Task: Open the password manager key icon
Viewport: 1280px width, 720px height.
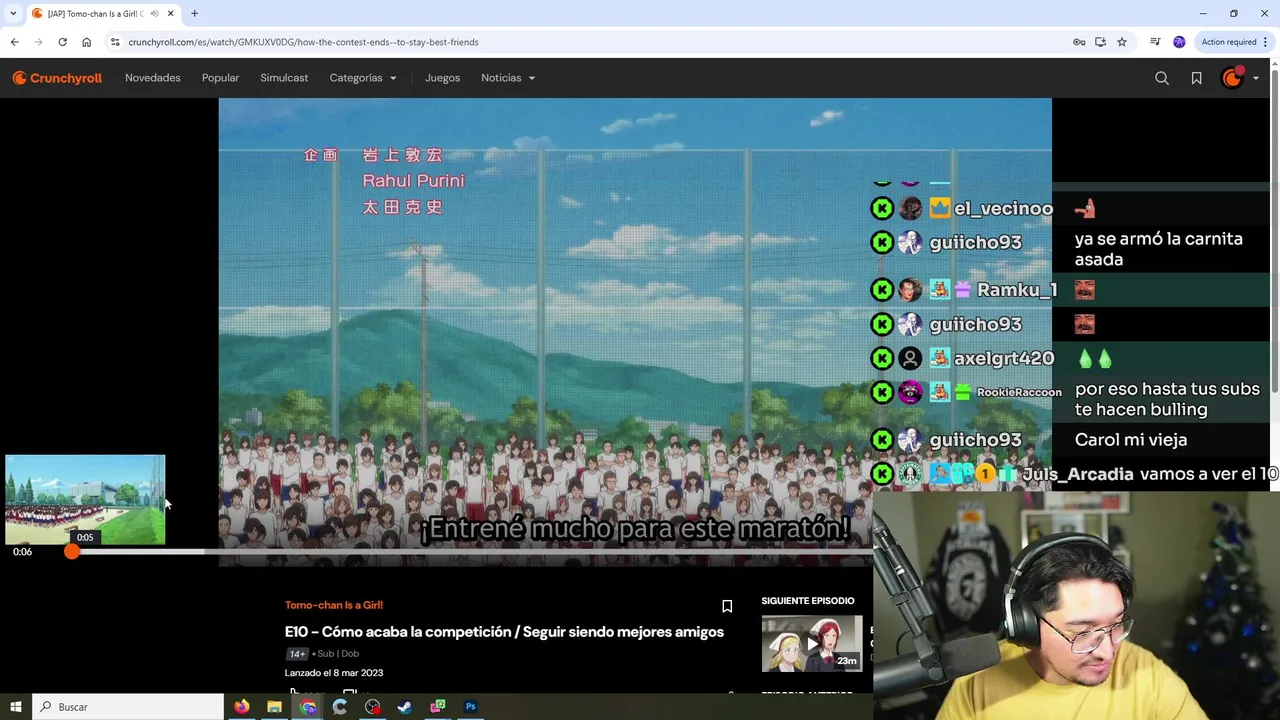Action: 1079,42
